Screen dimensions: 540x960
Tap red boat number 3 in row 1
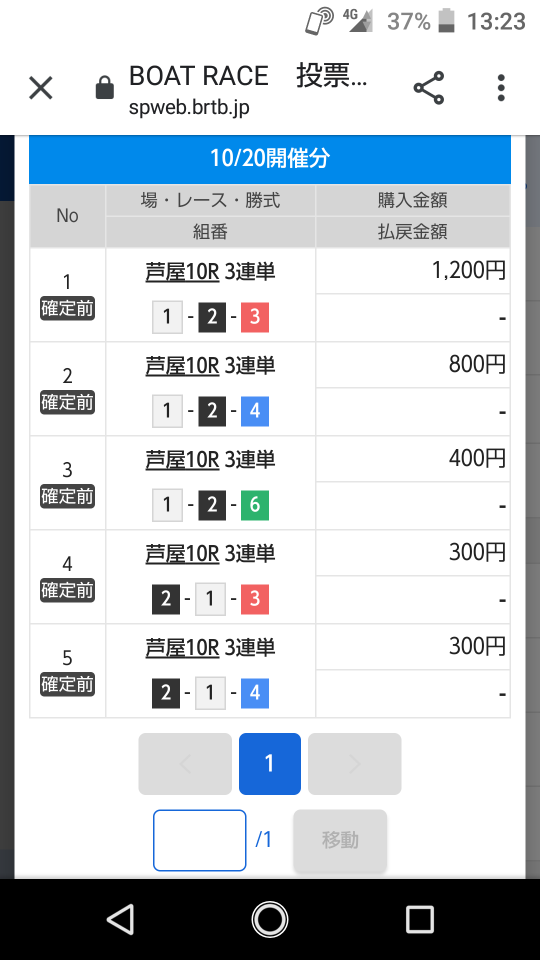[x=255, y=317]
